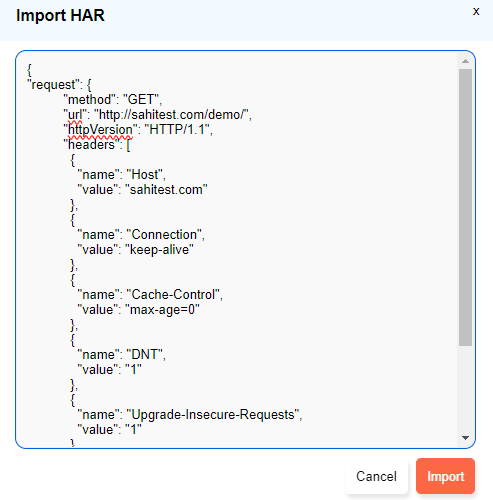Click the "DNT" header name line
This screenshot has width=493, height=500.
tap(121, 355)
